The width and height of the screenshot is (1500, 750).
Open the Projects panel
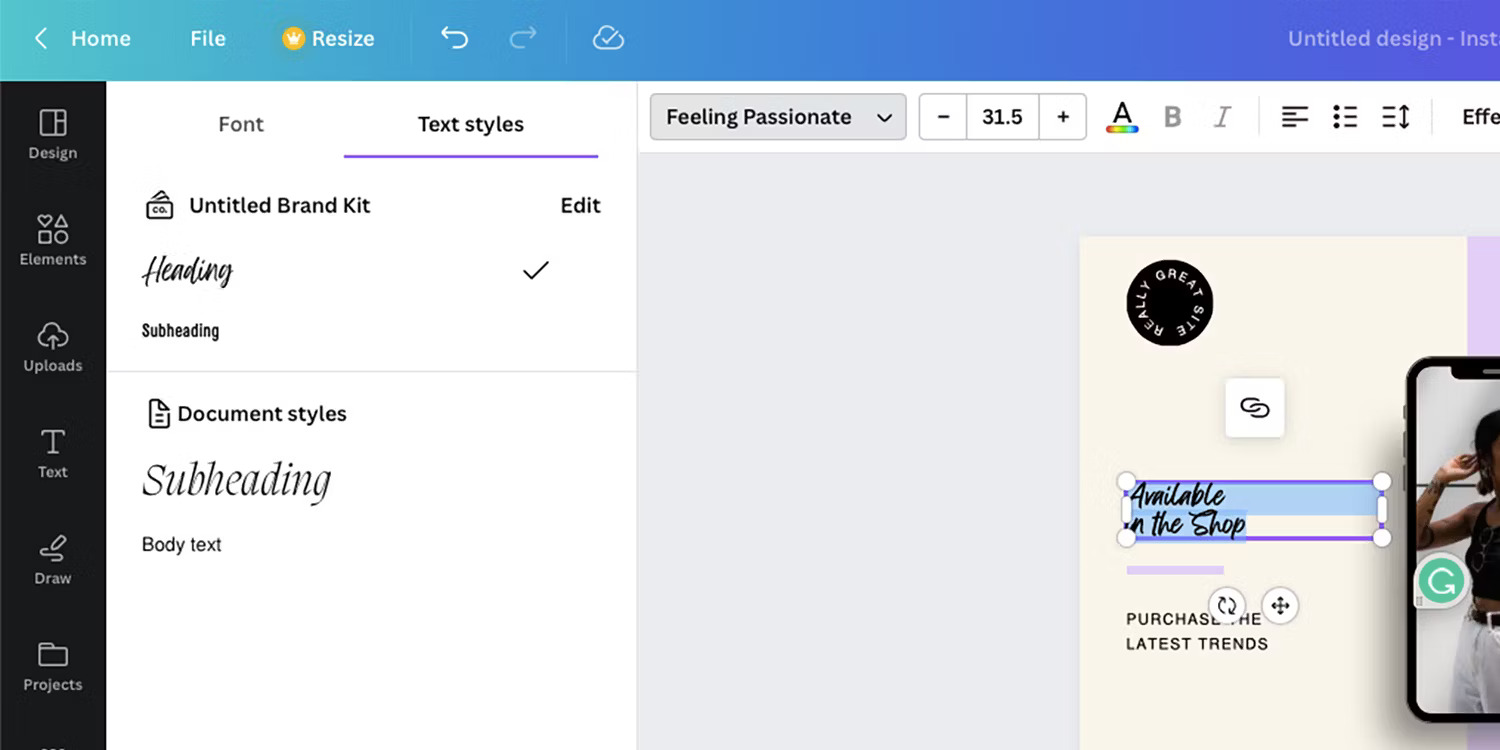(x=52, y=666)
